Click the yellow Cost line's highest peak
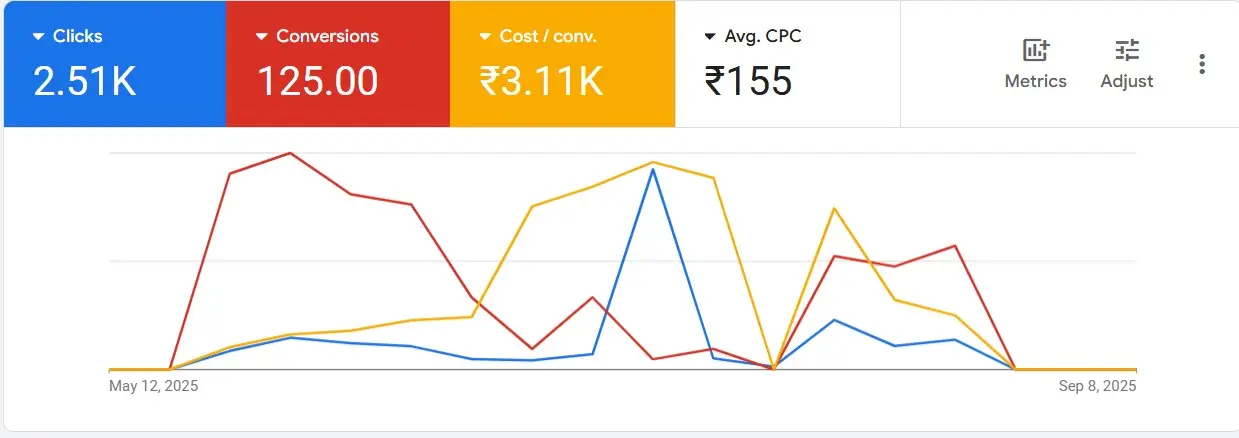The width and height of the screenshot is (1239, 438). pos(652,162)
